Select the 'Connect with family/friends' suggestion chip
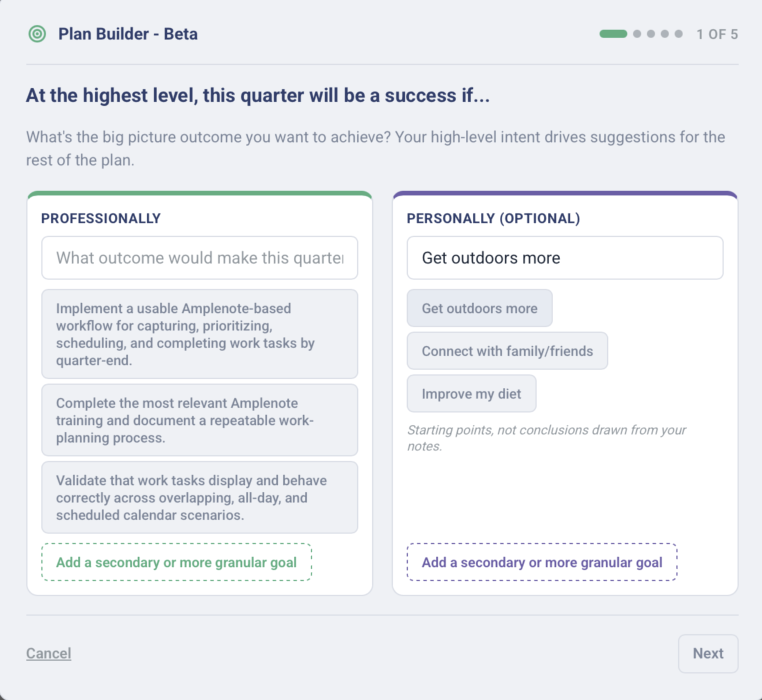The height and width of the screenshot is (700, 762). [507, 351]
